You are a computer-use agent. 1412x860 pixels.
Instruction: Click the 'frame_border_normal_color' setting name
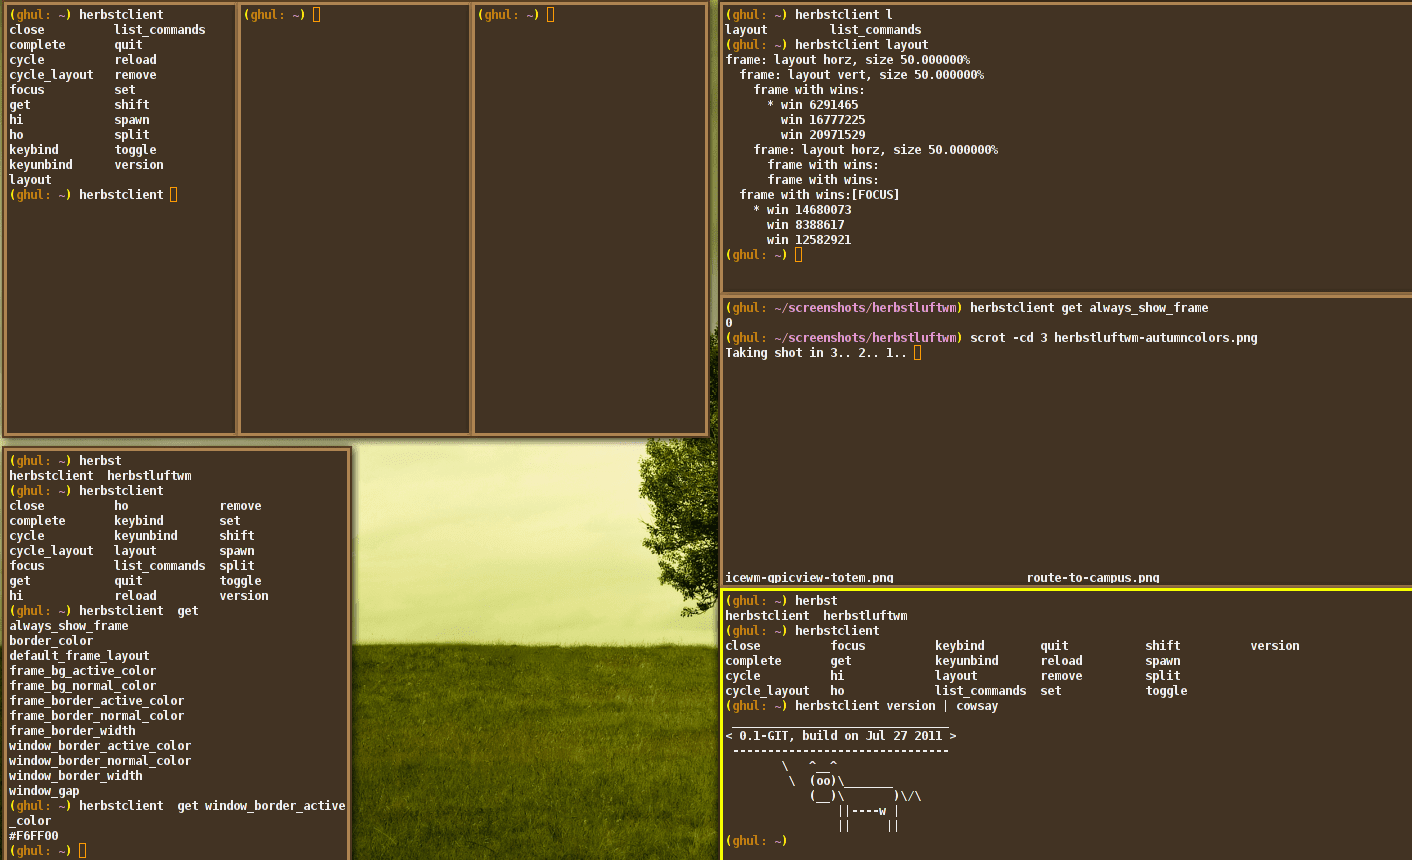tap(97, 716)
